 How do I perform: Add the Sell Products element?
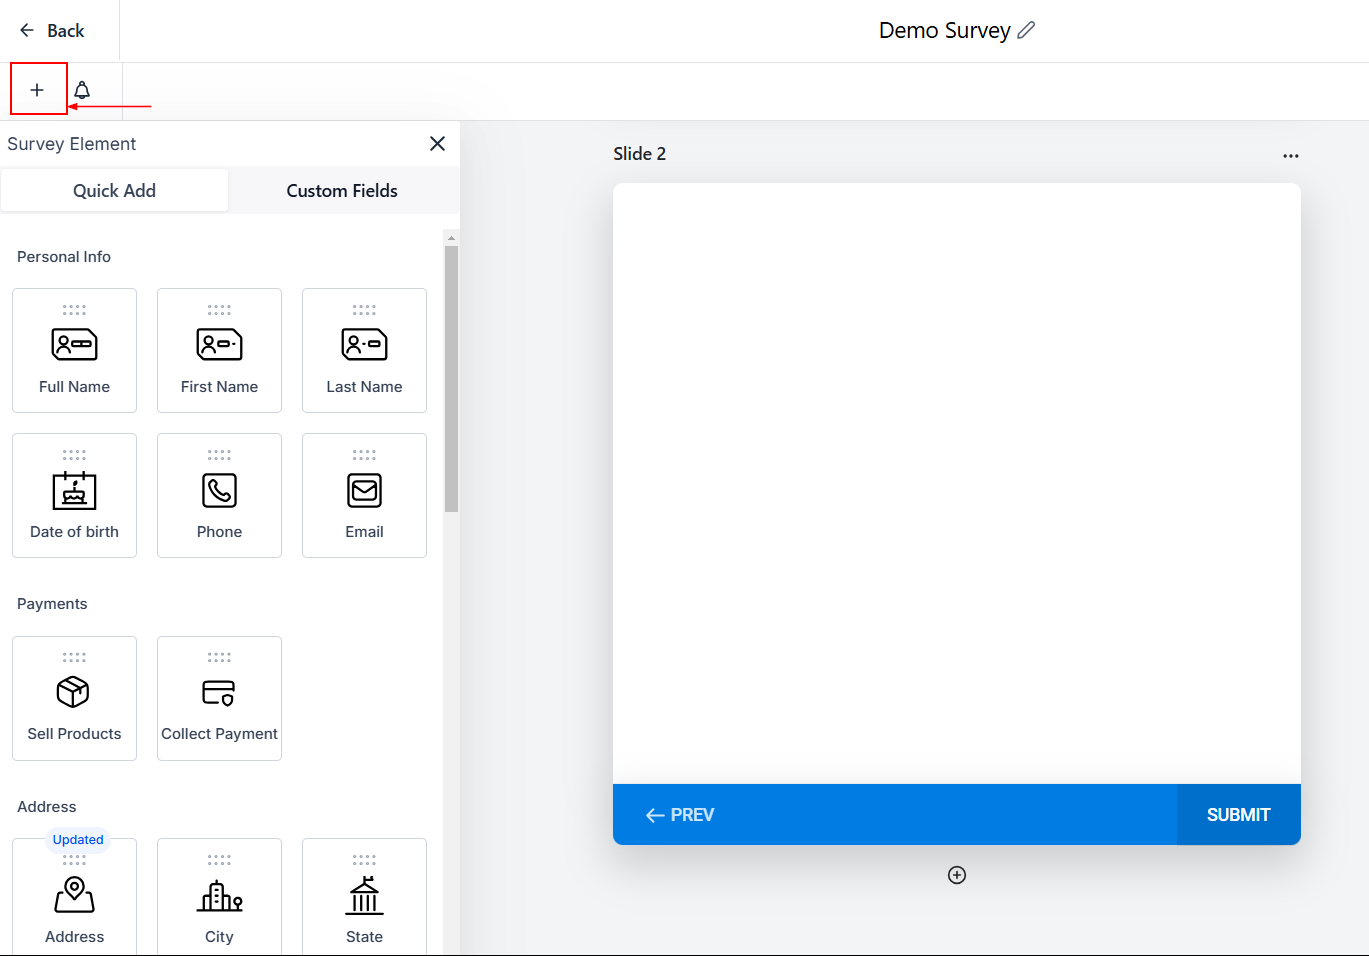pyautogui.click(x=75, y=698)
